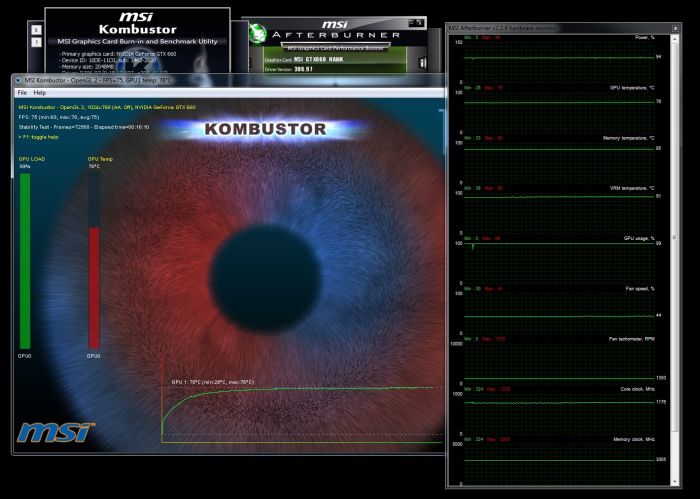Close the MSI Afterburner main window
The width and height of the screenshot is (700, 499).
click(420, 22)
